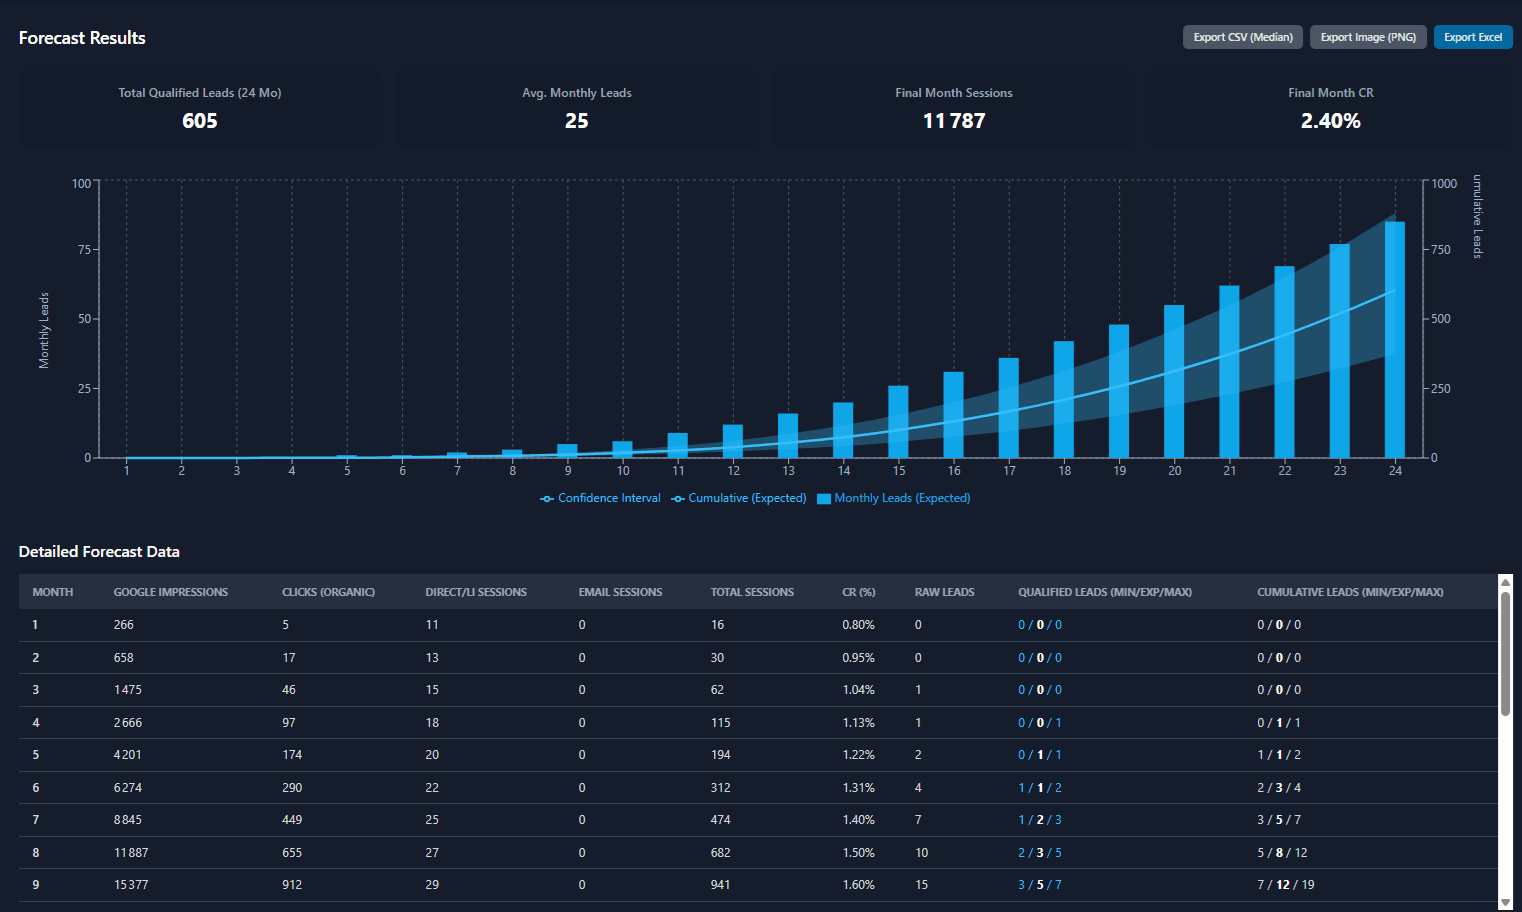Click CR value 1.22%
1522x912 pixels.
[x=858, y=755]
